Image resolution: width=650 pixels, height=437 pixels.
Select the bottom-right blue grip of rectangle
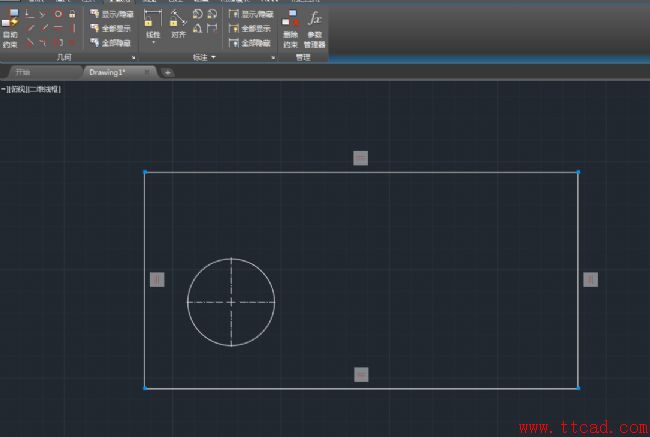click(x=578, y=388)
